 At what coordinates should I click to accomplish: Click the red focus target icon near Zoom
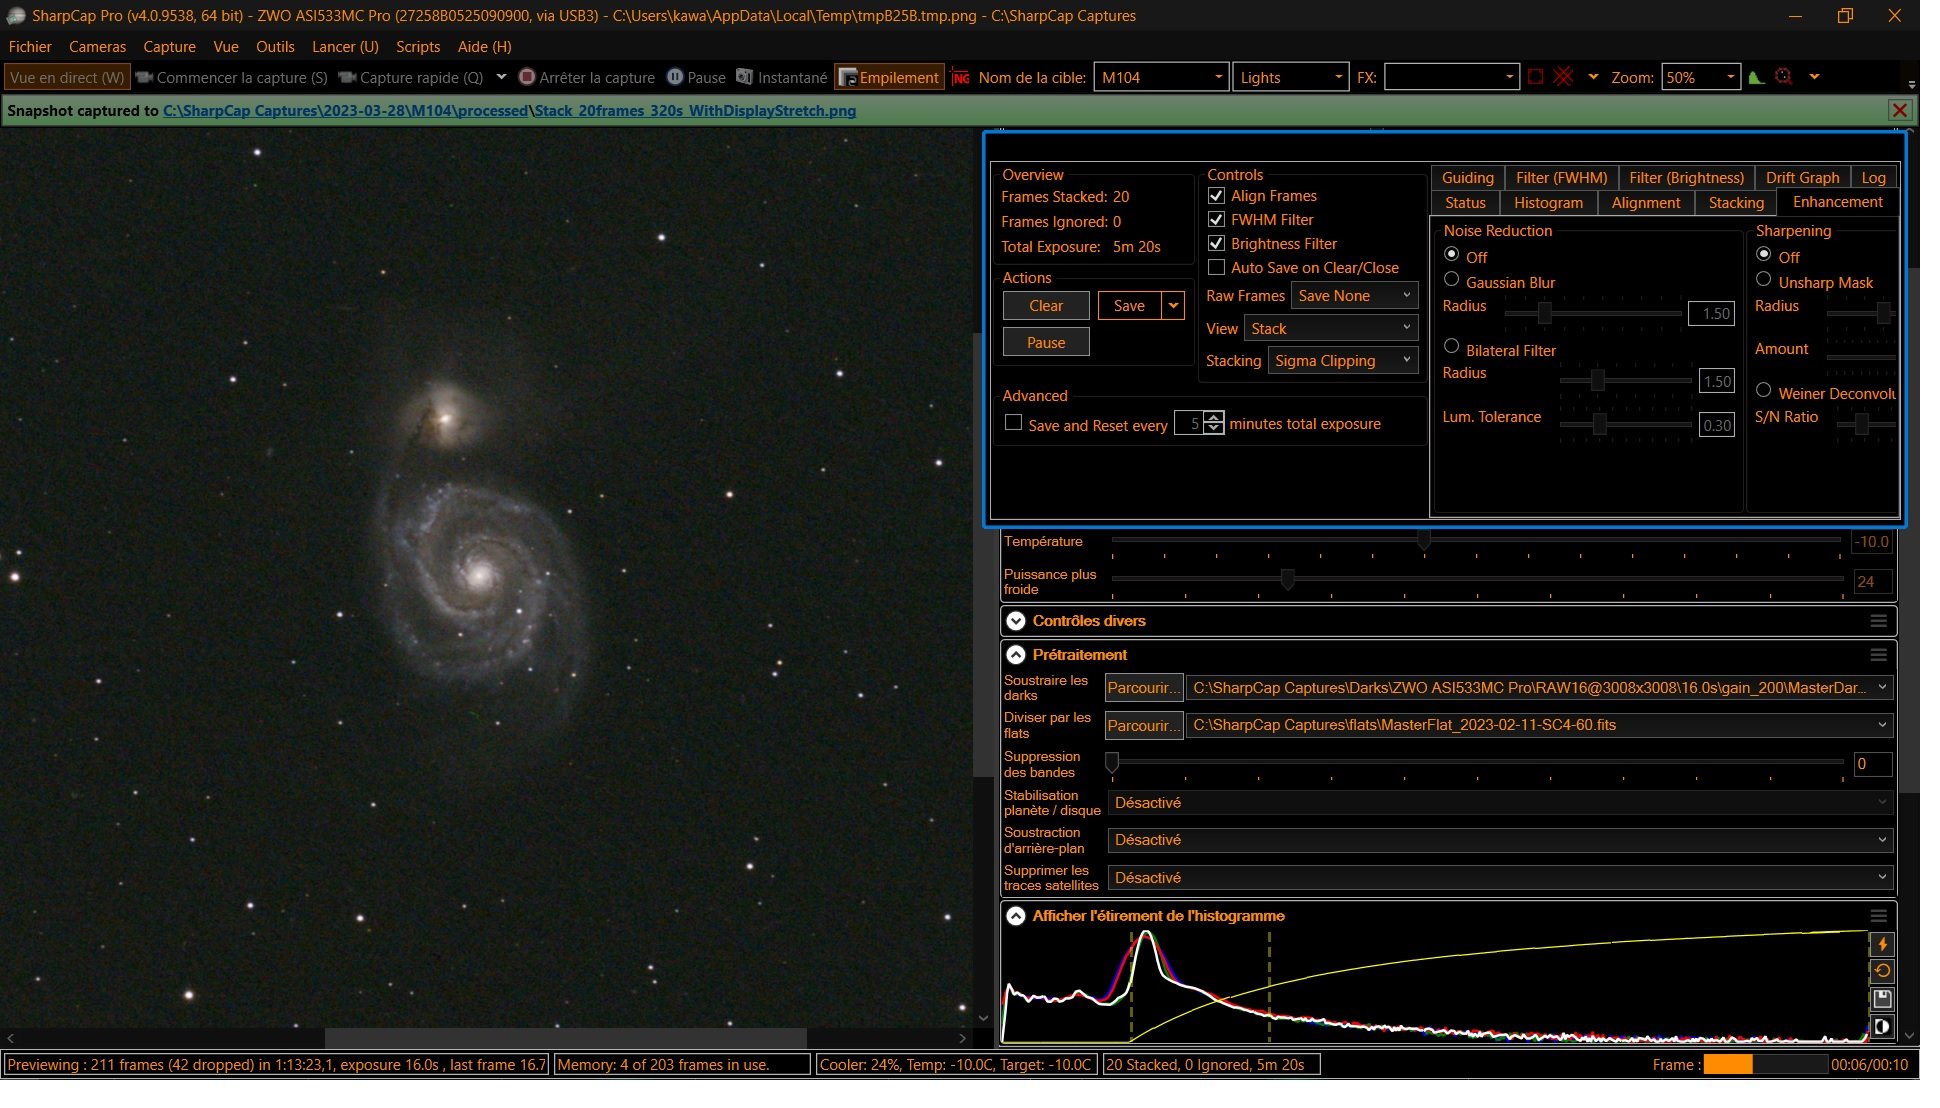(x=1783, y=77)
